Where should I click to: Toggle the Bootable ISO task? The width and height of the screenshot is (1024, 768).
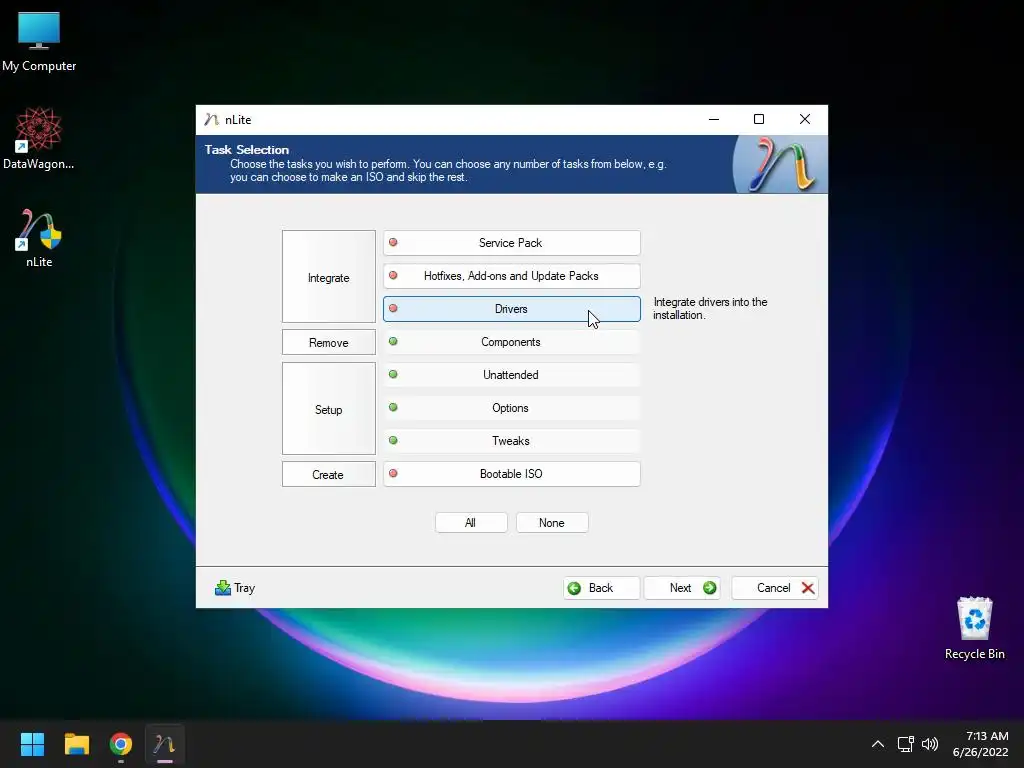(511, 474)
